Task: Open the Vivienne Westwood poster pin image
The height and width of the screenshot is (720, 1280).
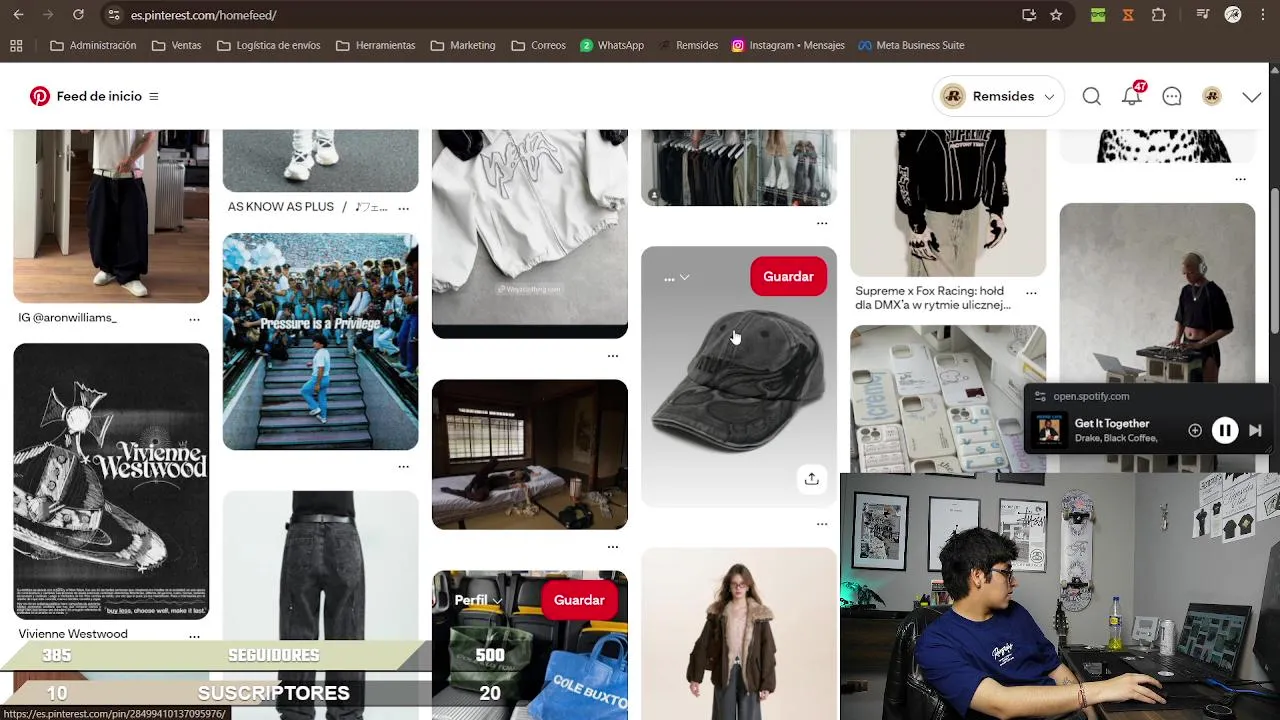Action: pyautogui.click(x=111, y=482)
